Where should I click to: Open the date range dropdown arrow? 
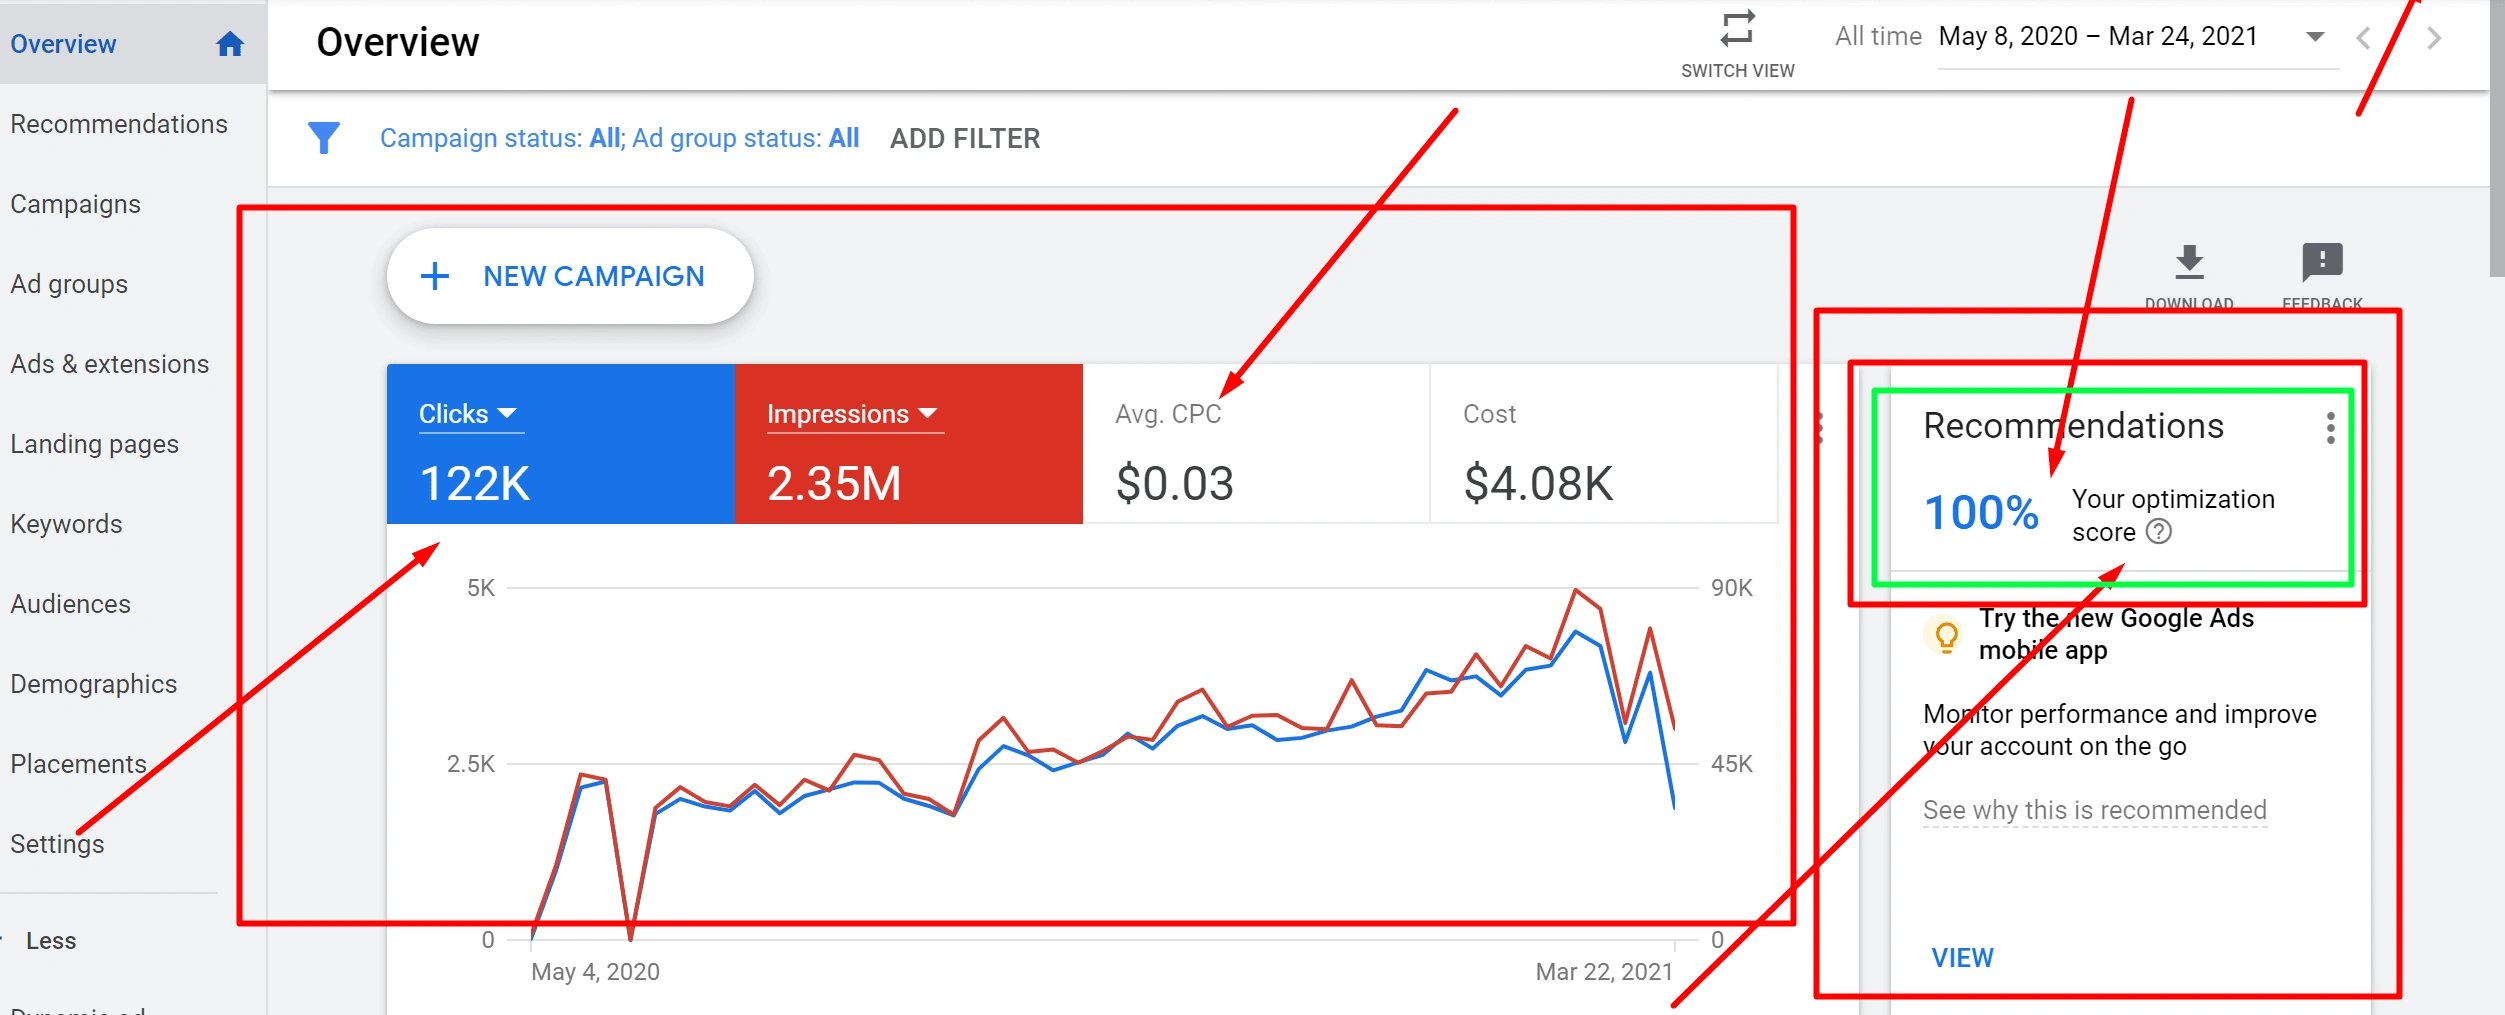(2314, 37)
